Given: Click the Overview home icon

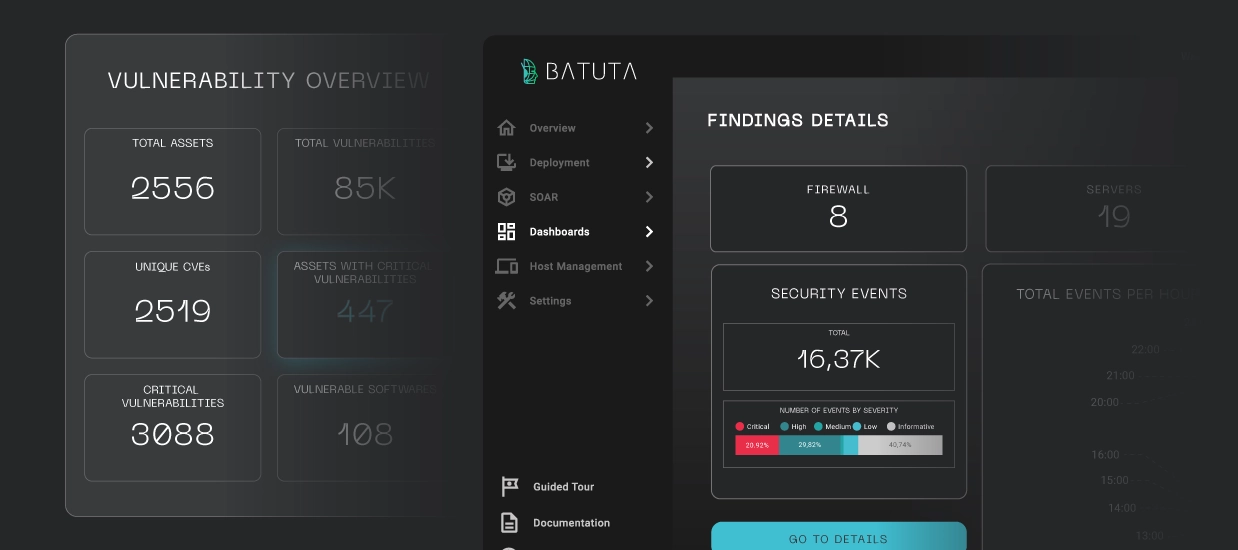Looking at the screenshot, I should tap(506, 128).
